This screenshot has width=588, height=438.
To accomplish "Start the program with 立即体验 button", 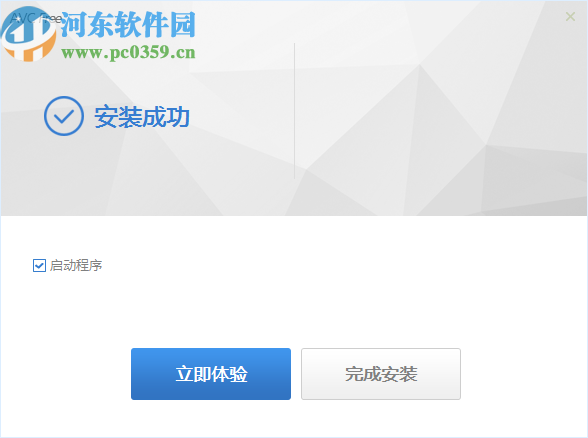I will tap(211, 374).
